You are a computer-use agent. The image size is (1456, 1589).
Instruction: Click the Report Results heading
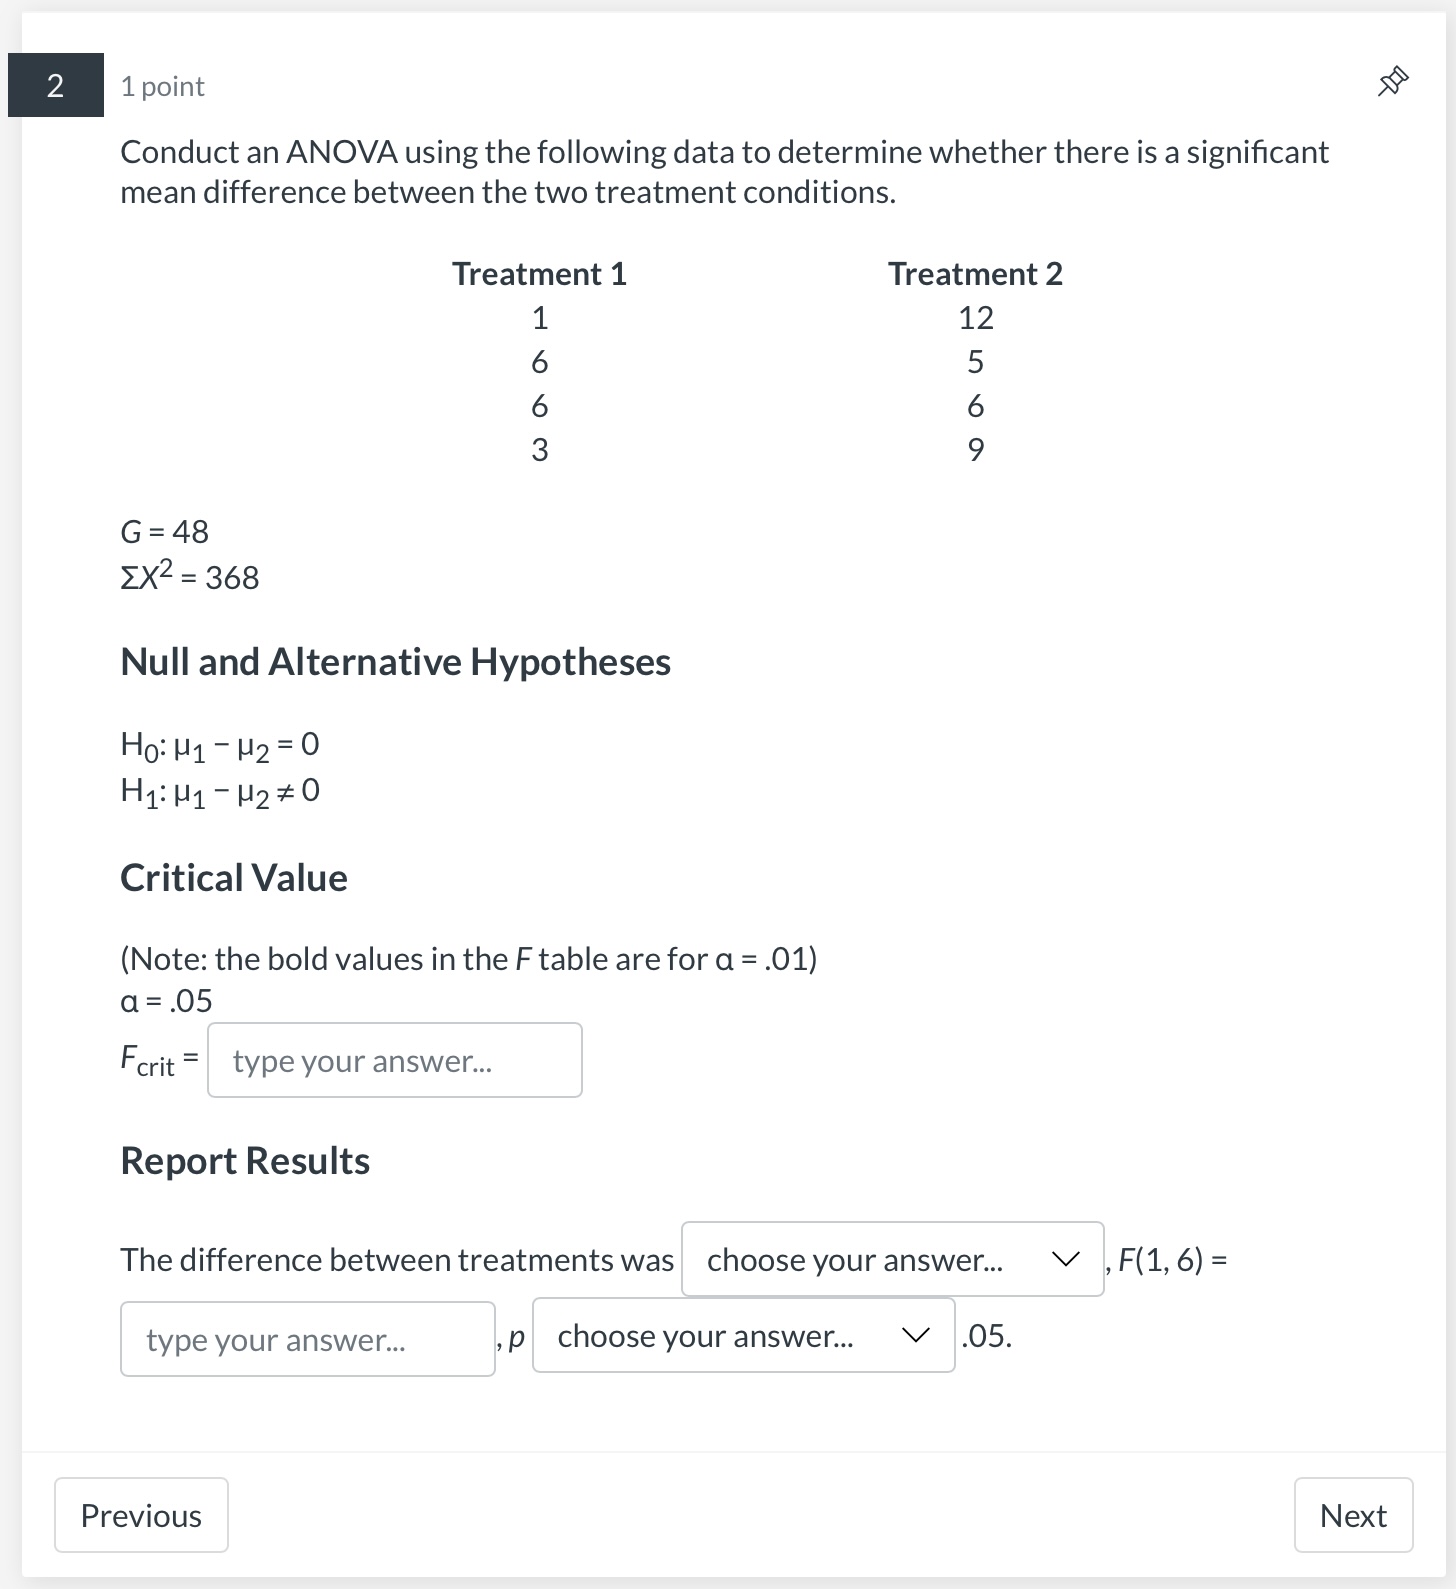tap(244, 1160)
